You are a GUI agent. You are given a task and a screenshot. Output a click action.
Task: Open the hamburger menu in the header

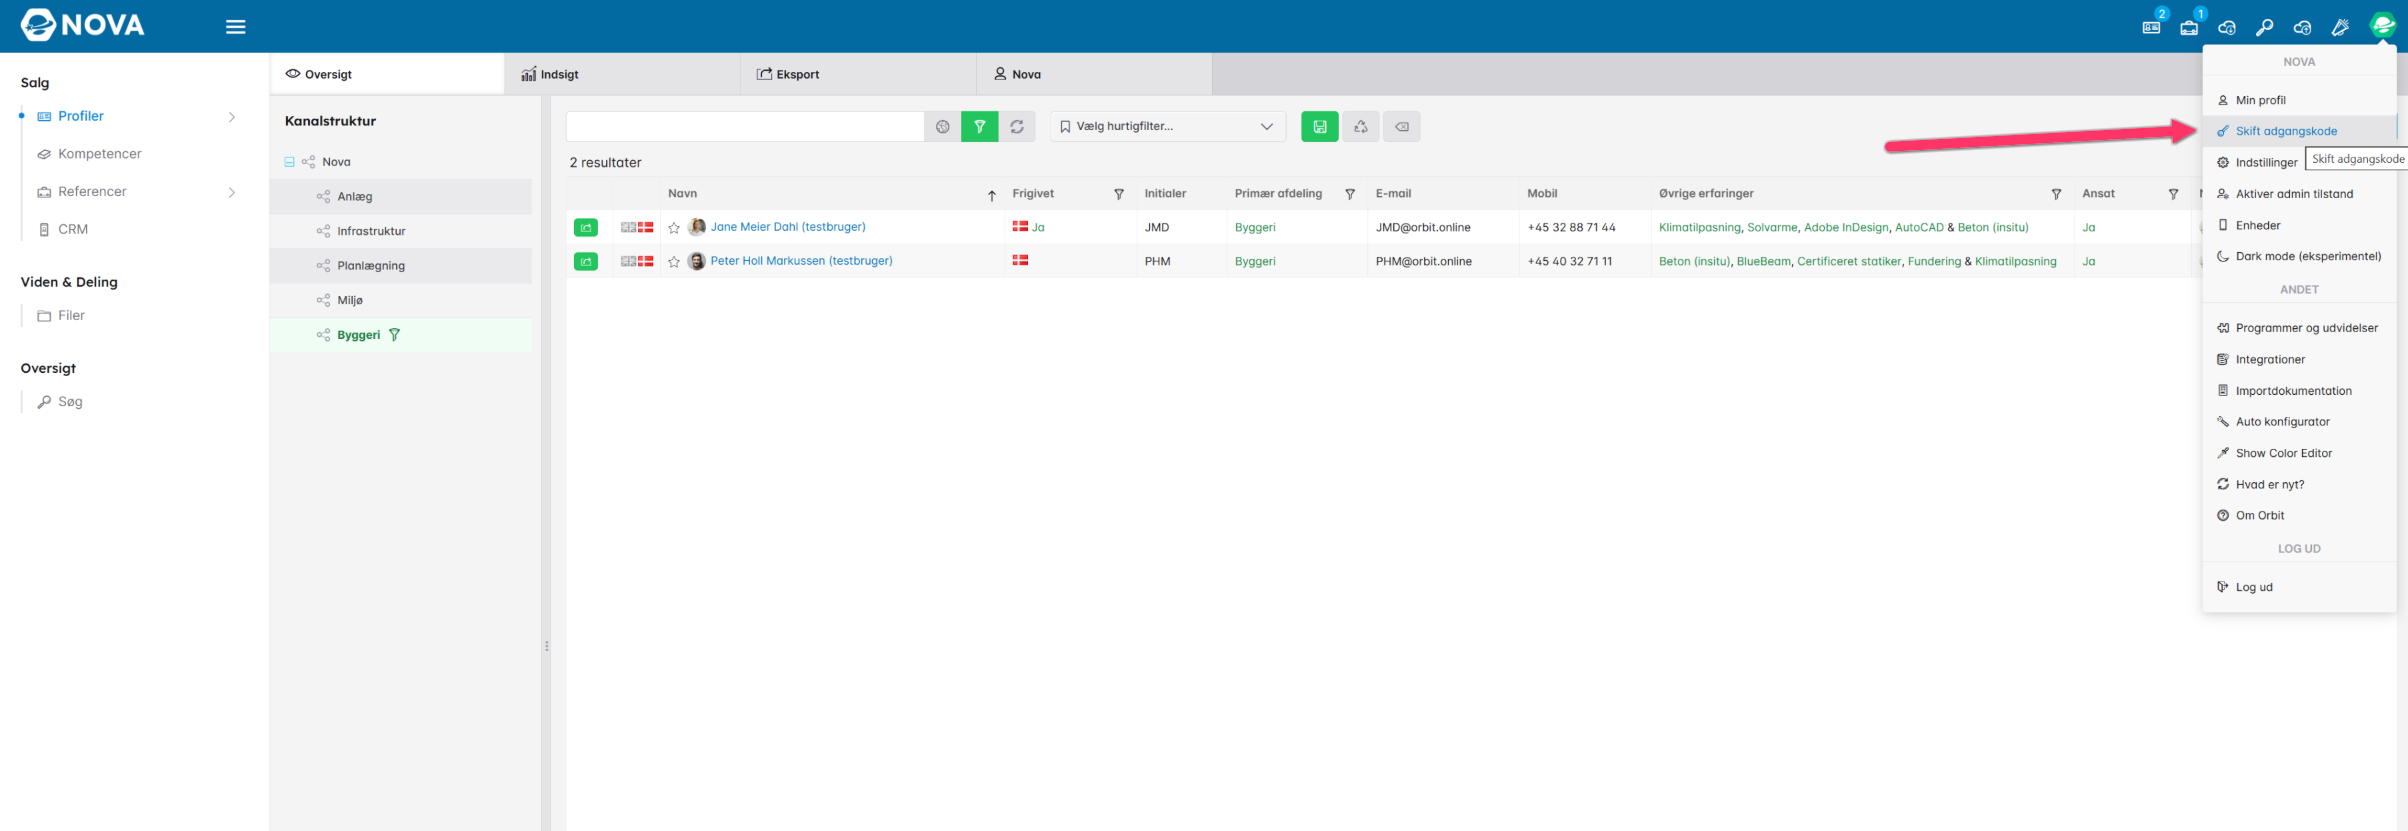[x=236, y=27]
